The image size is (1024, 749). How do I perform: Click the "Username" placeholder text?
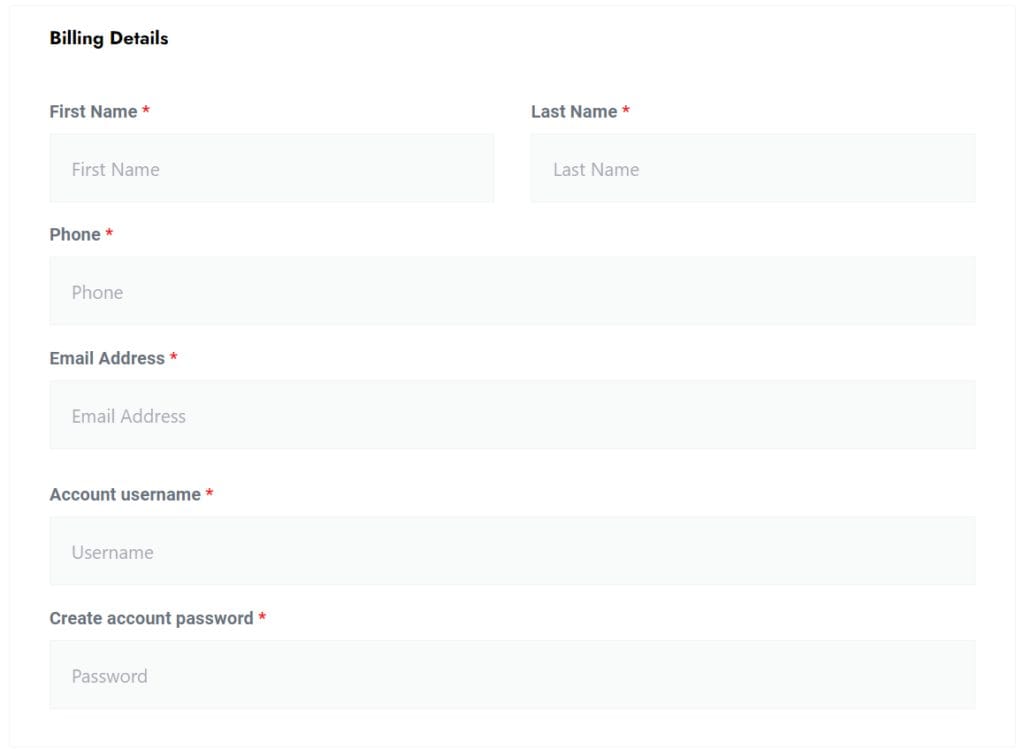point(112,552)
